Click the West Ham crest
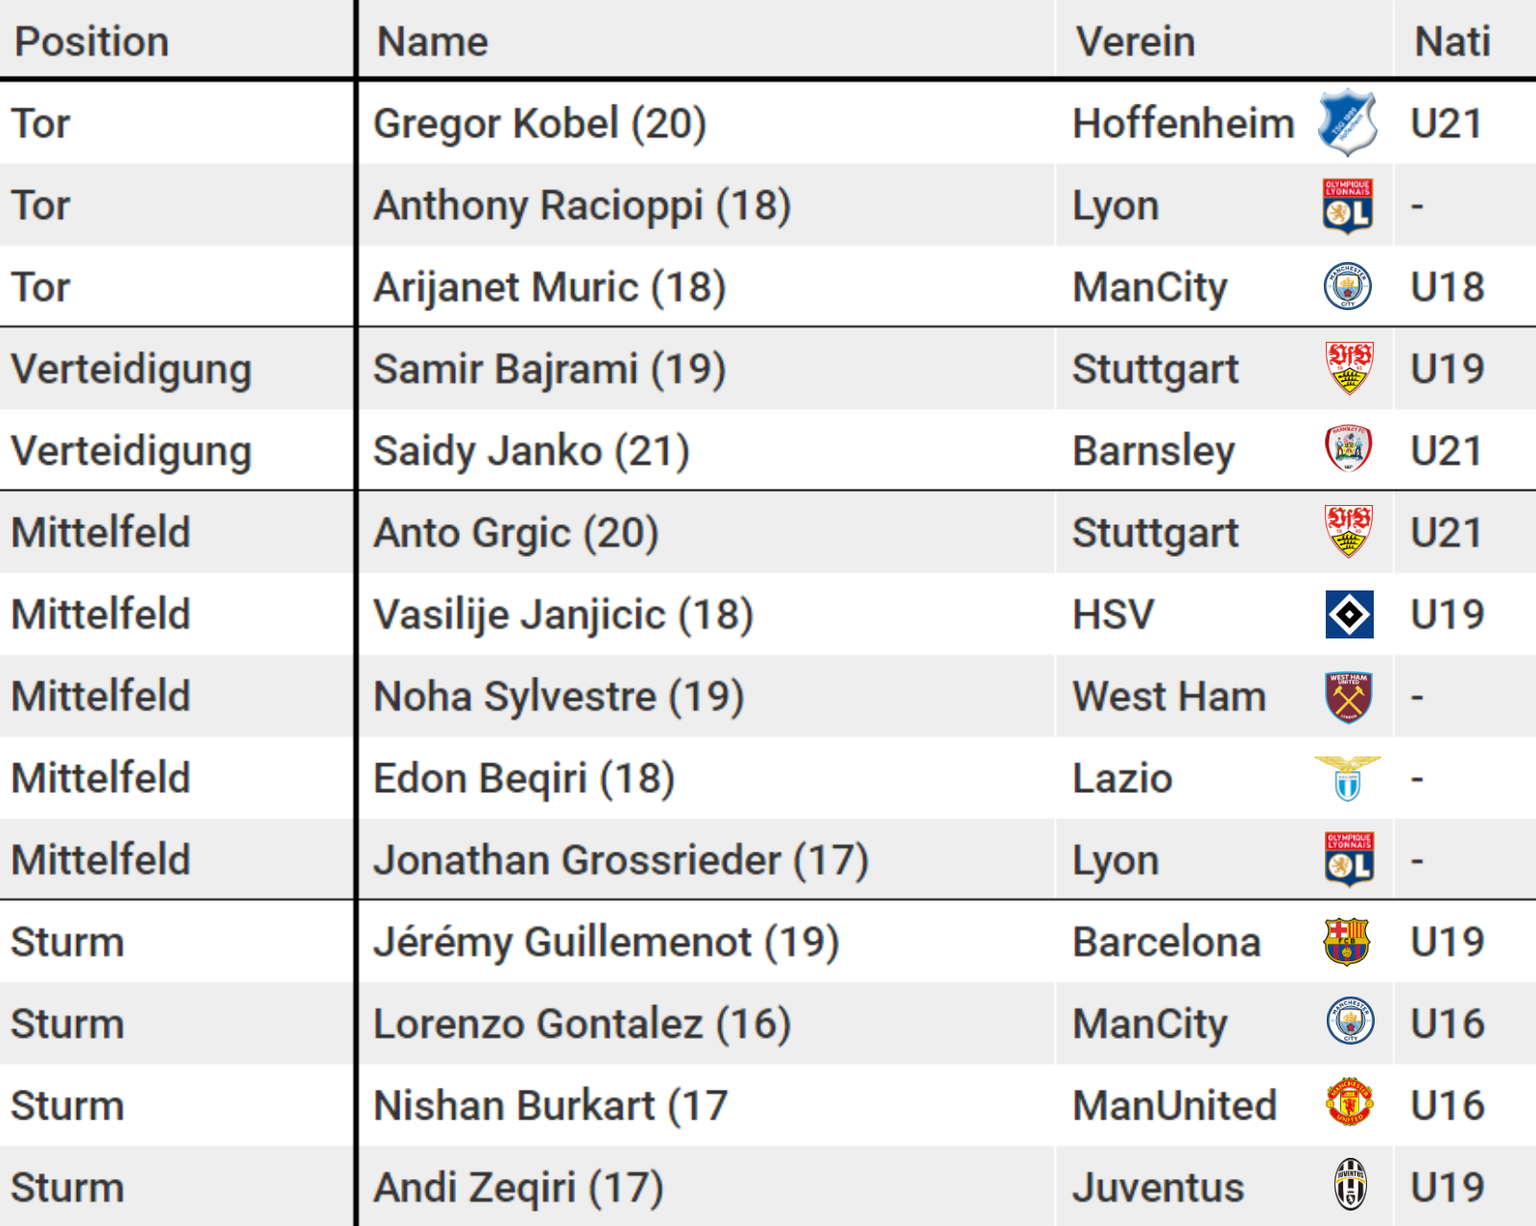The image size is (1536, 1226). click(x=1348, y=696)
